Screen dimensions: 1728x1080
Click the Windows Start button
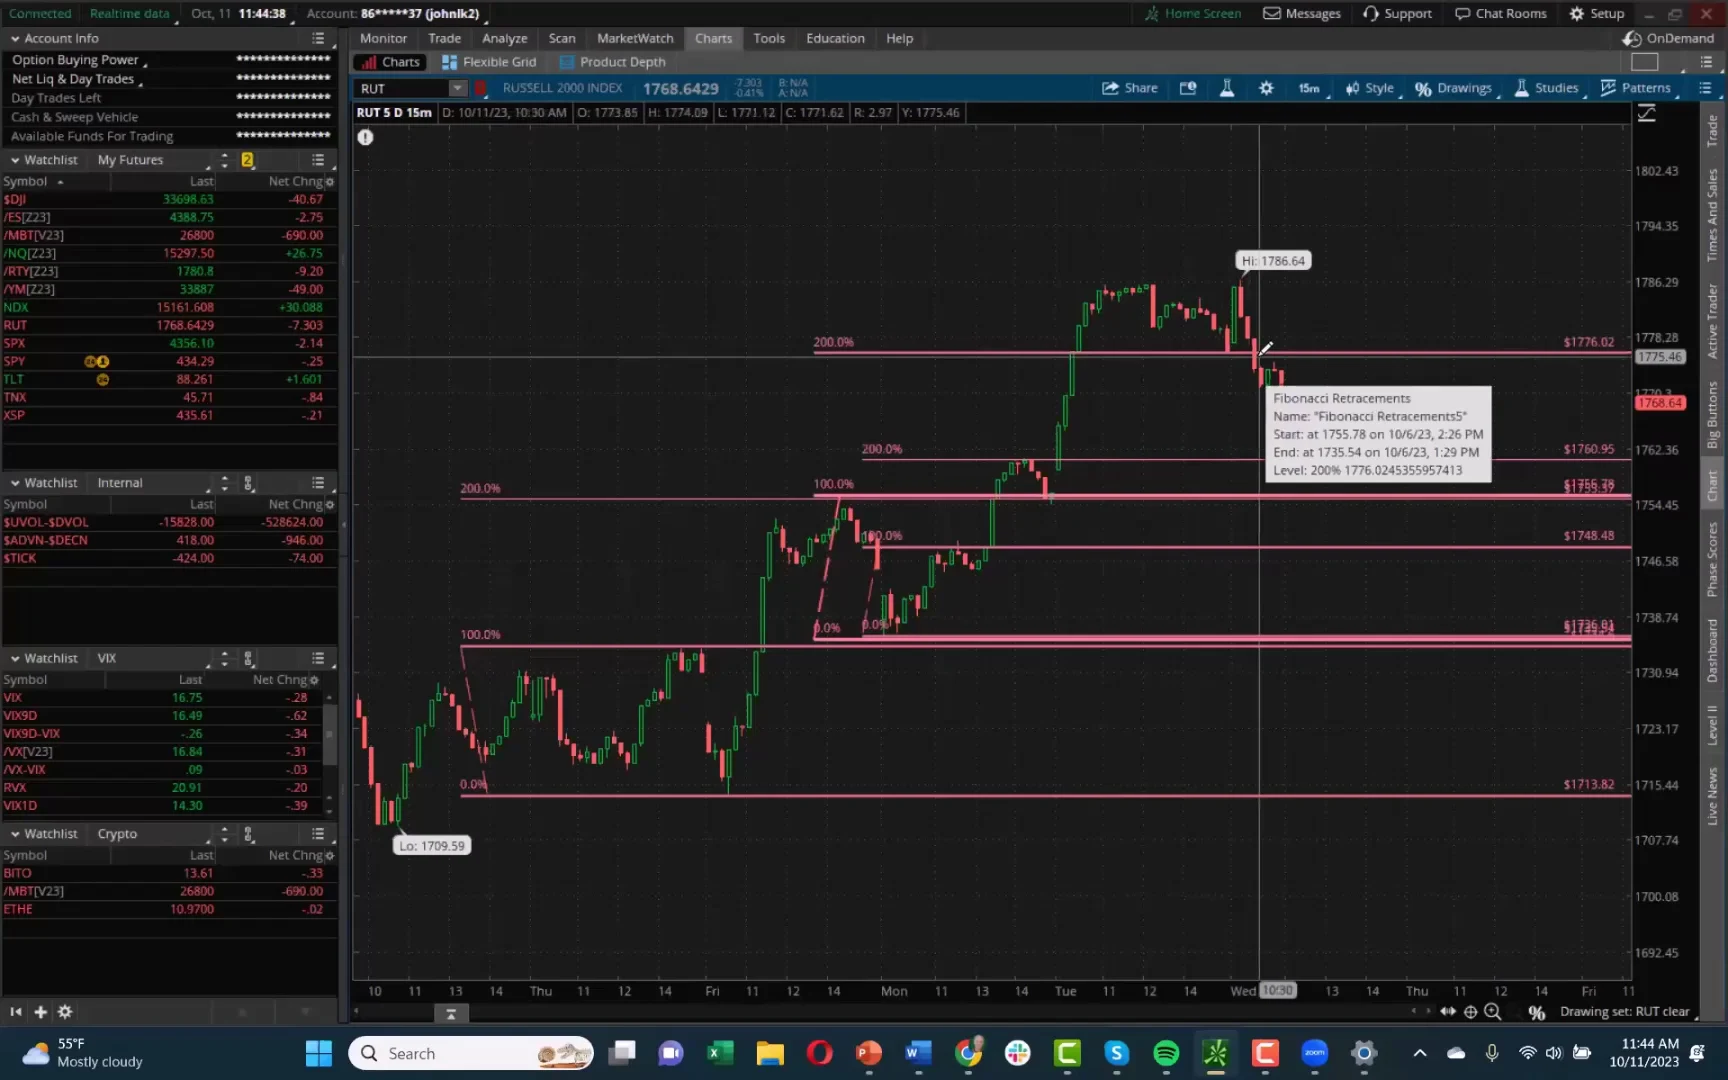(x=319, y=1053)
